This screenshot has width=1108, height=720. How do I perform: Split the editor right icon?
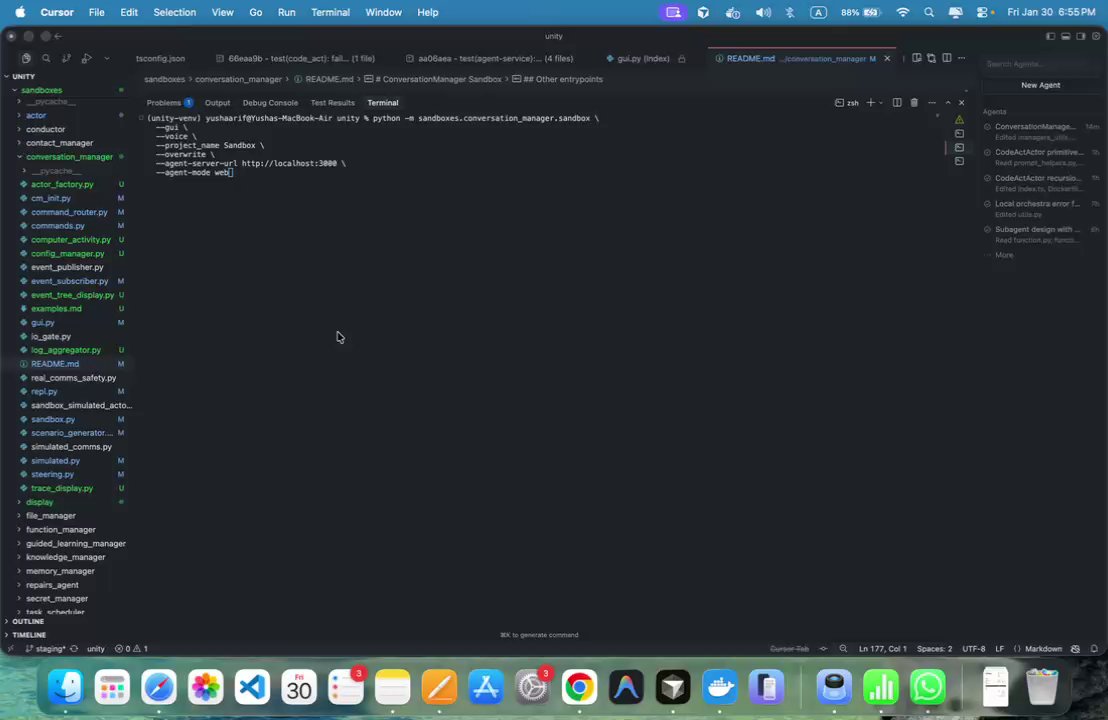[946, 58]
